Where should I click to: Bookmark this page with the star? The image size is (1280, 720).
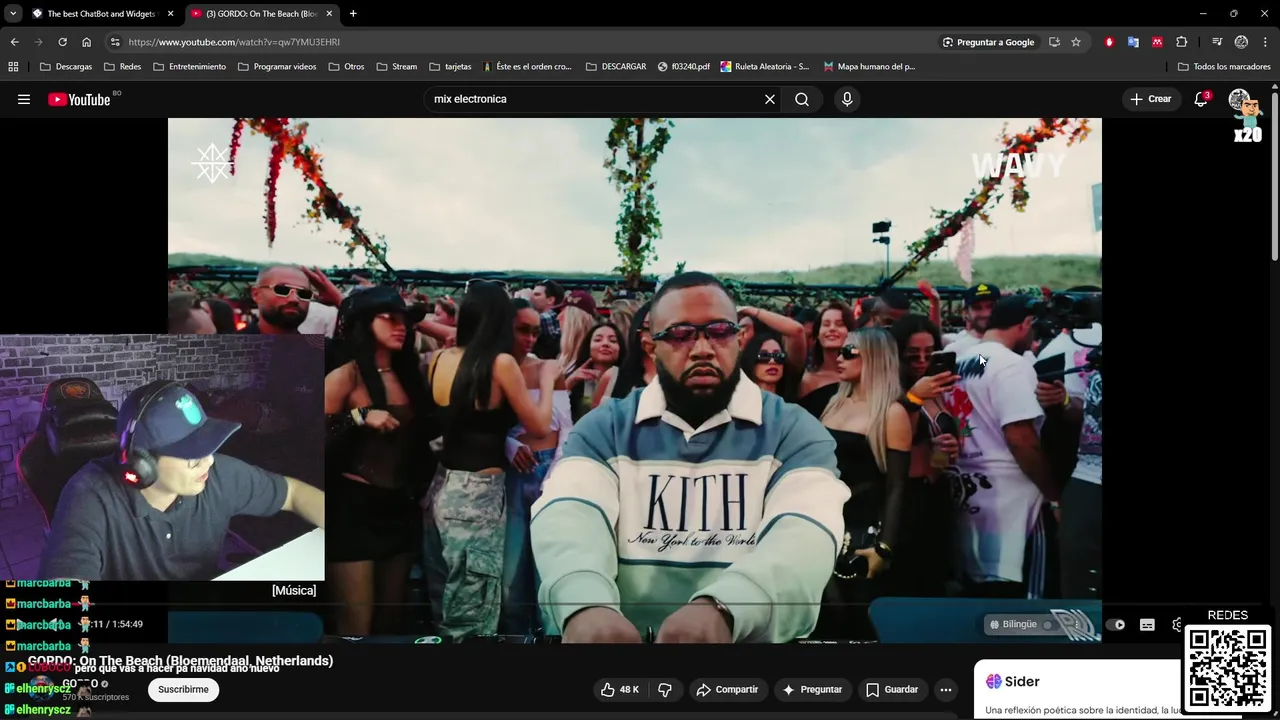[x=1076, y=42]
